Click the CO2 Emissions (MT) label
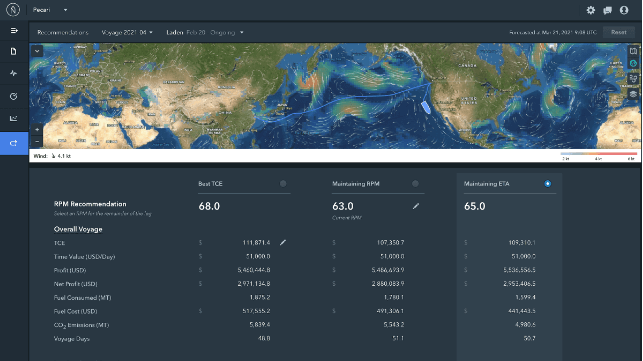643x361 pixels. [82, 325]
